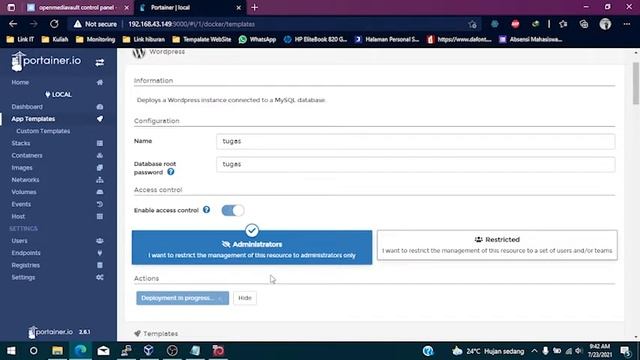
Task: Click the Stacks grid icon
Action: click(x=100, y=143)
